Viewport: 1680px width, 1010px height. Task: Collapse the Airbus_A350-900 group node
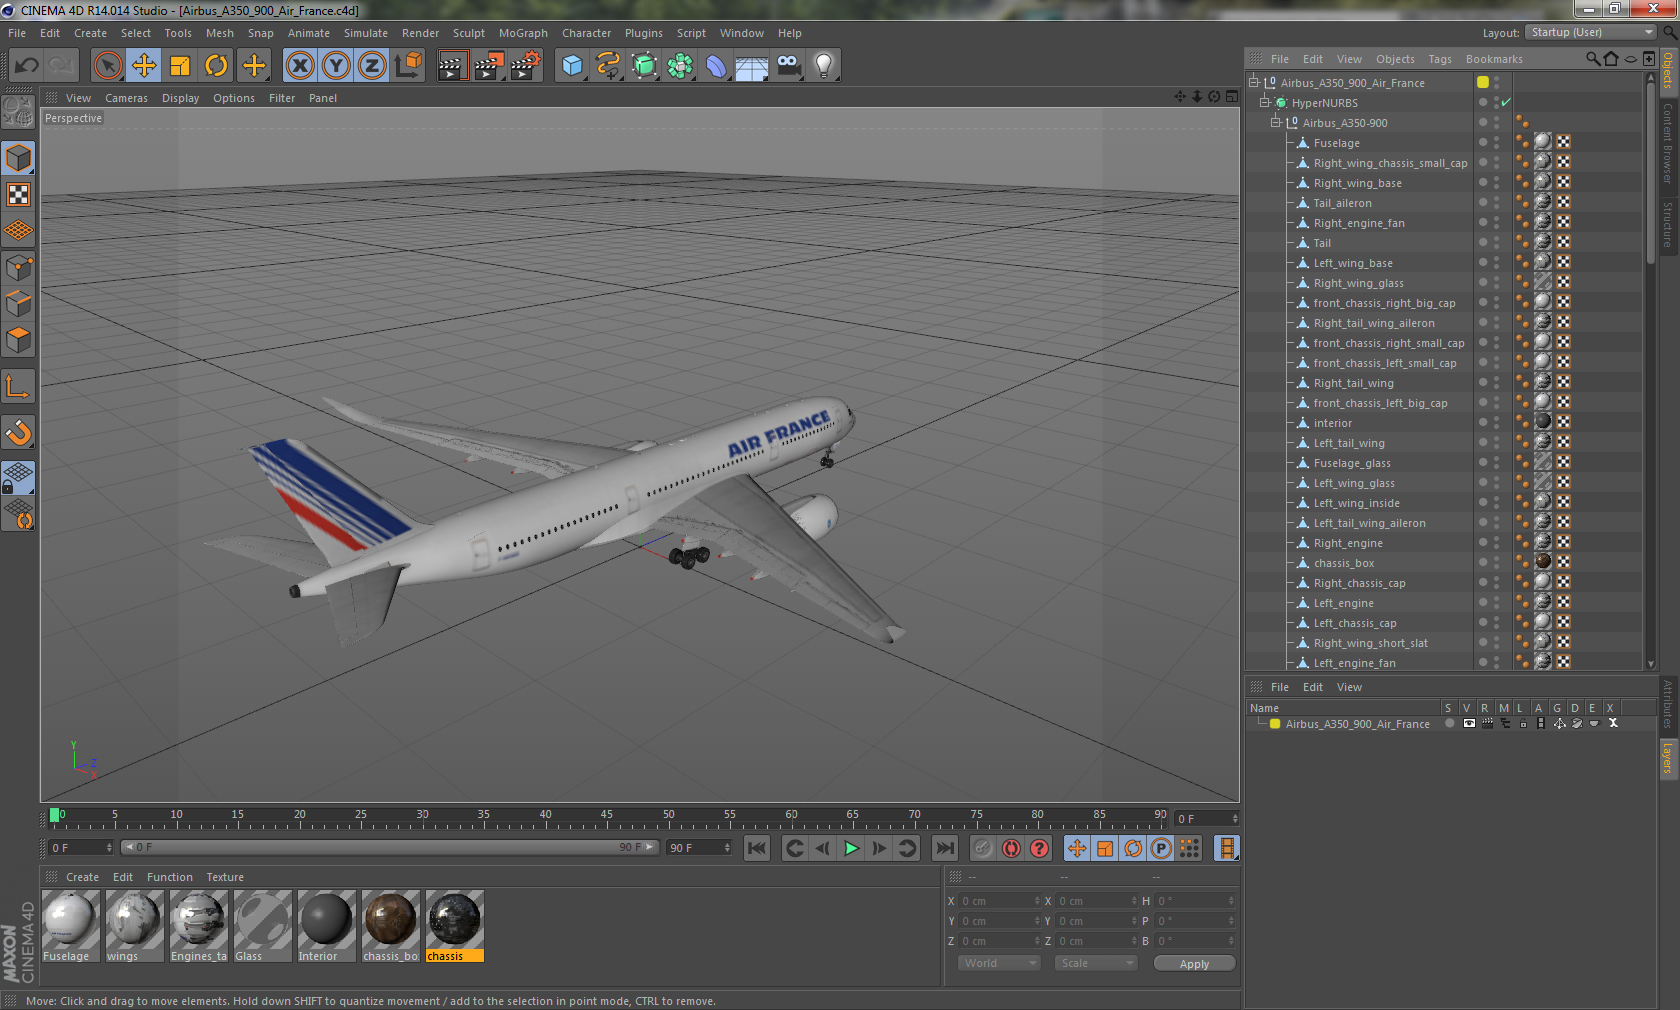pos(1276,122)
